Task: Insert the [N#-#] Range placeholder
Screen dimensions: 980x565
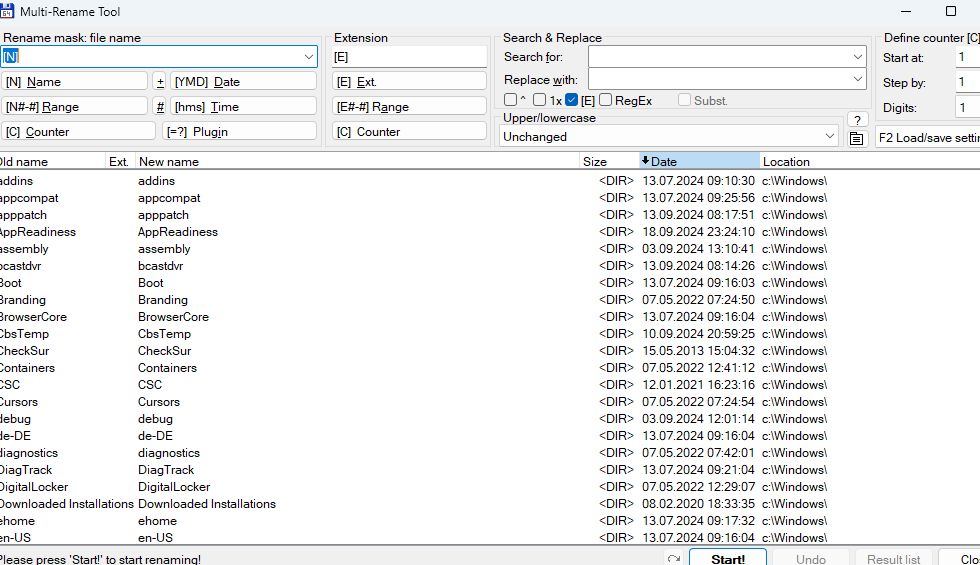Action: click(74, 106)
